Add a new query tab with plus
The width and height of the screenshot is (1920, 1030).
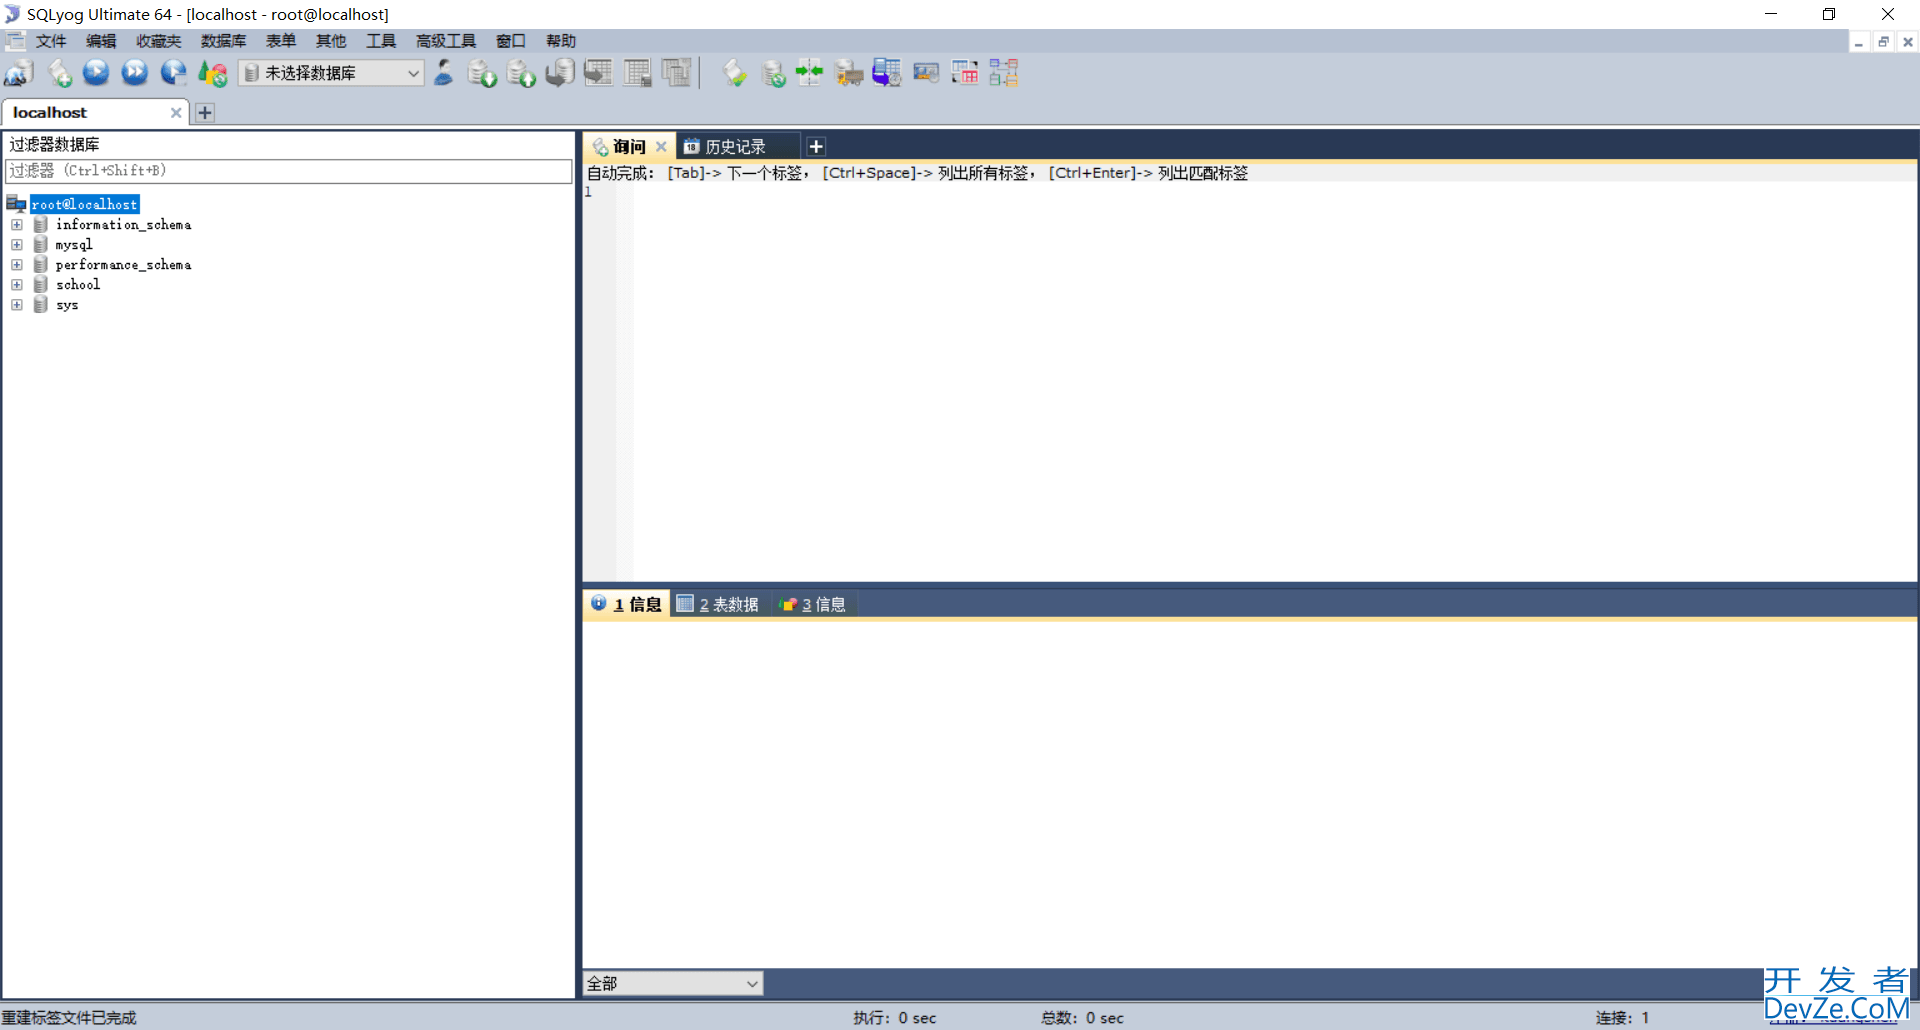tap(816, 147)
